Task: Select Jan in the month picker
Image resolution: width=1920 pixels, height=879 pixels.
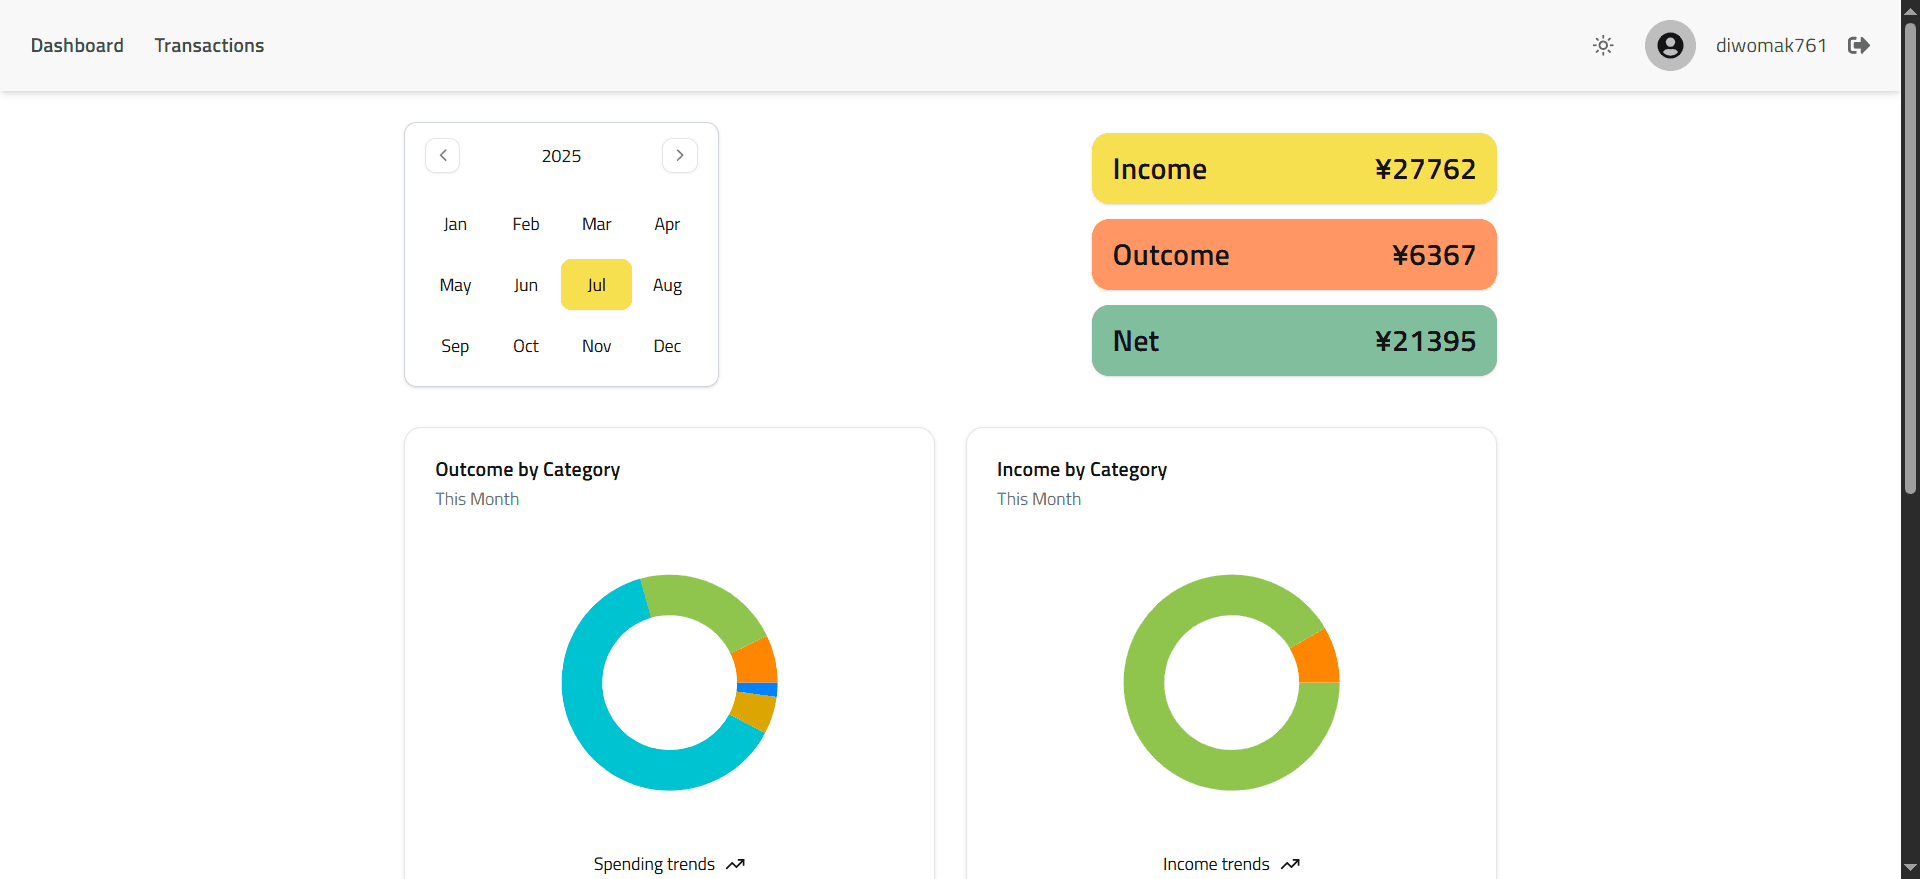Action: tap(455, 224)
